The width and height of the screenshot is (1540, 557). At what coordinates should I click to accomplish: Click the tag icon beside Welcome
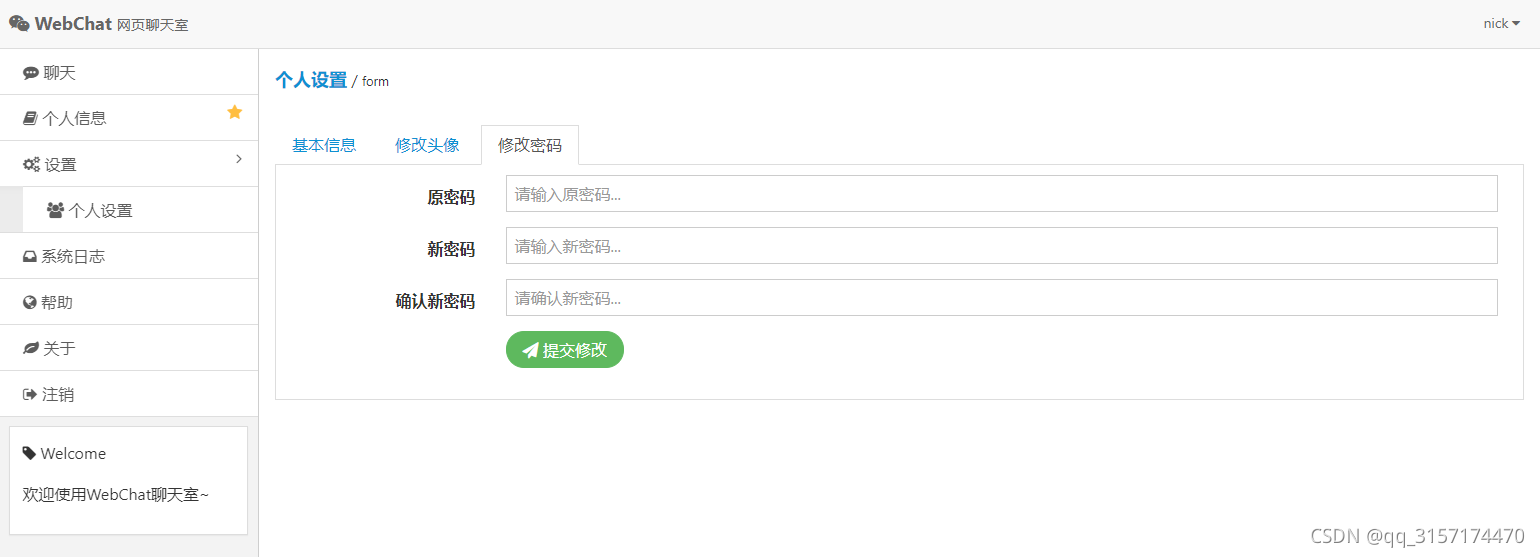pos(29,453)
